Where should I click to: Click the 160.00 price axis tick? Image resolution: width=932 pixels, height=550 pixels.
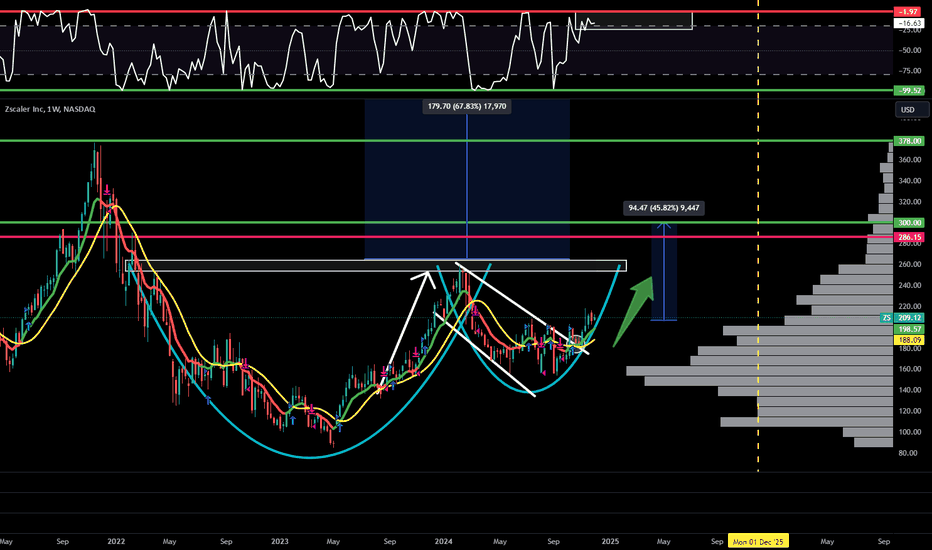909,369
